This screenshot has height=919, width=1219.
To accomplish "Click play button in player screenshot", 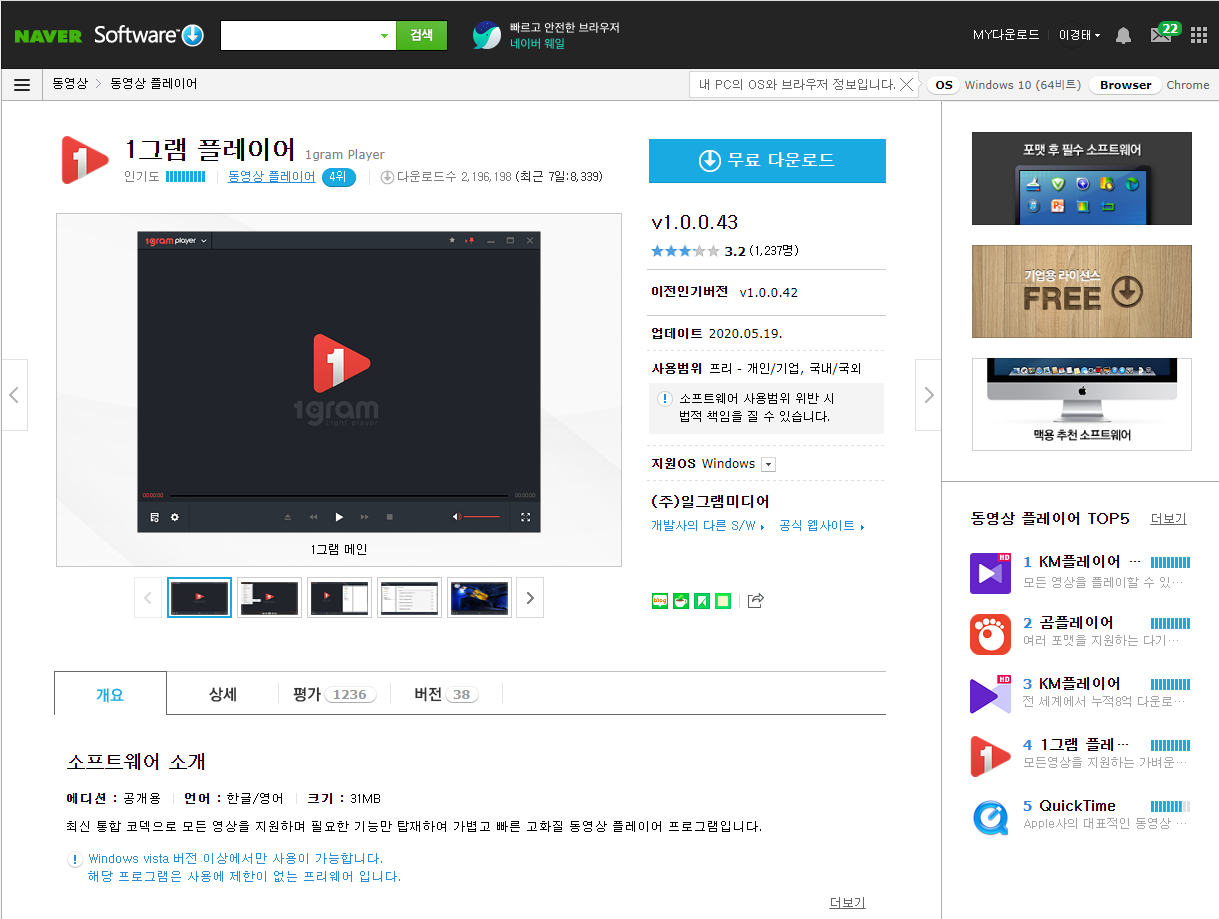I will 339,517.
